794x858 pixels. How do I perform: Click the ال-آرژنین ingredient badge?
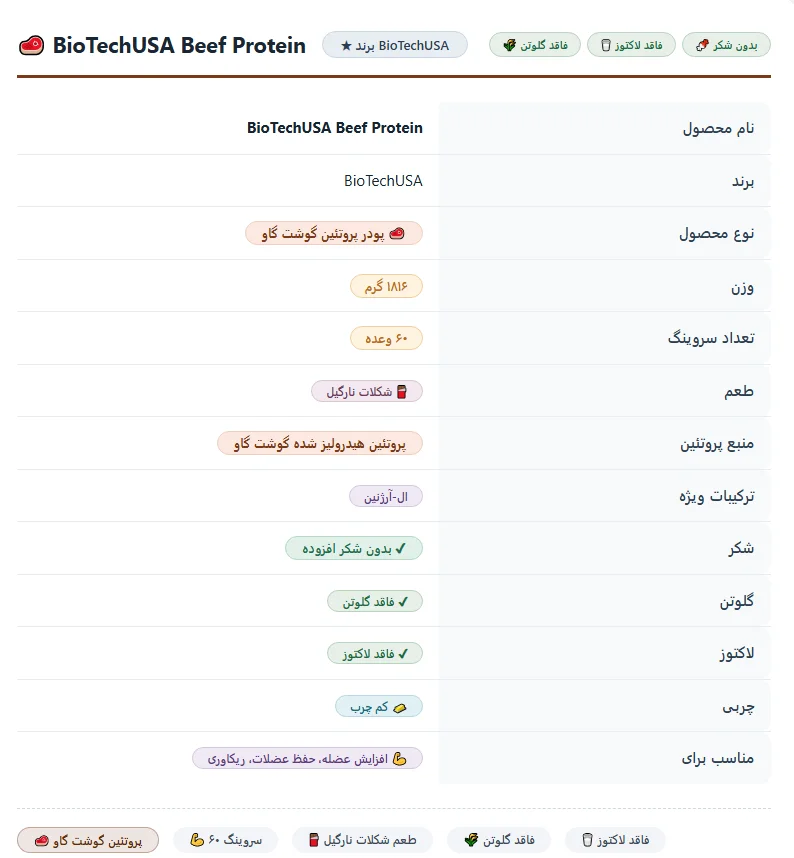click(x=386, y=497)
